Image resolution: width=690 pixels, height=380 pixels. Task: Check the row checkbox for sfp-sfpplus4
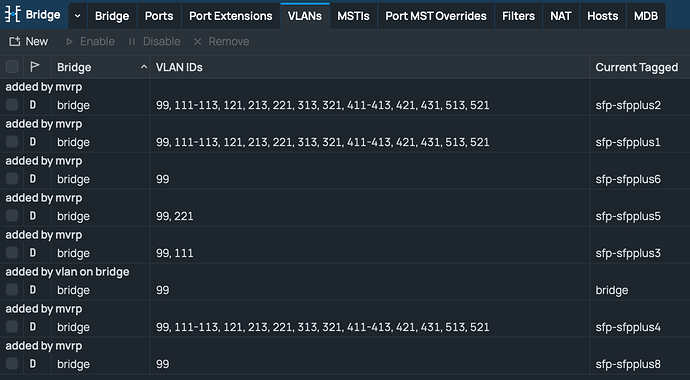(12, 326)
